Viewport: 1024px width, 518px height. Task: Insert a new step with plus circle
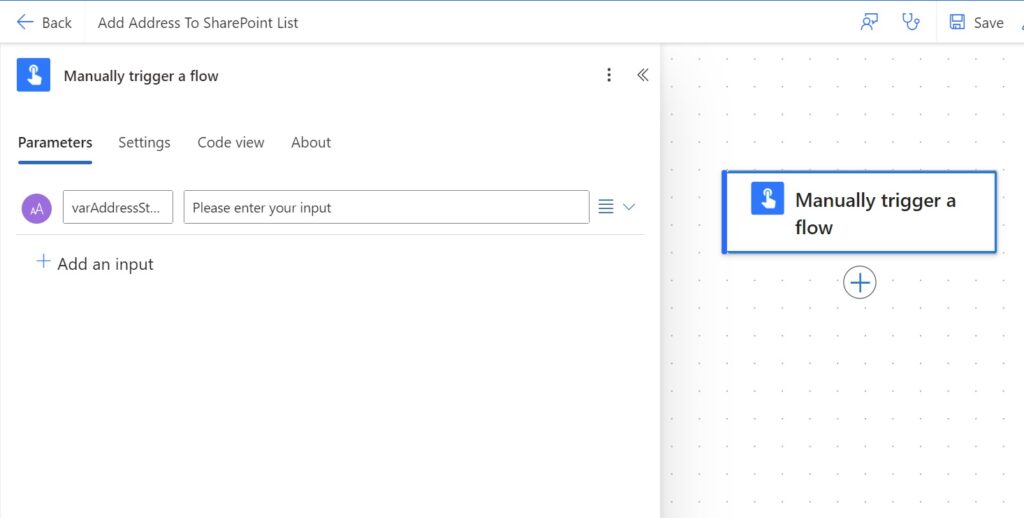coord(859,283)
